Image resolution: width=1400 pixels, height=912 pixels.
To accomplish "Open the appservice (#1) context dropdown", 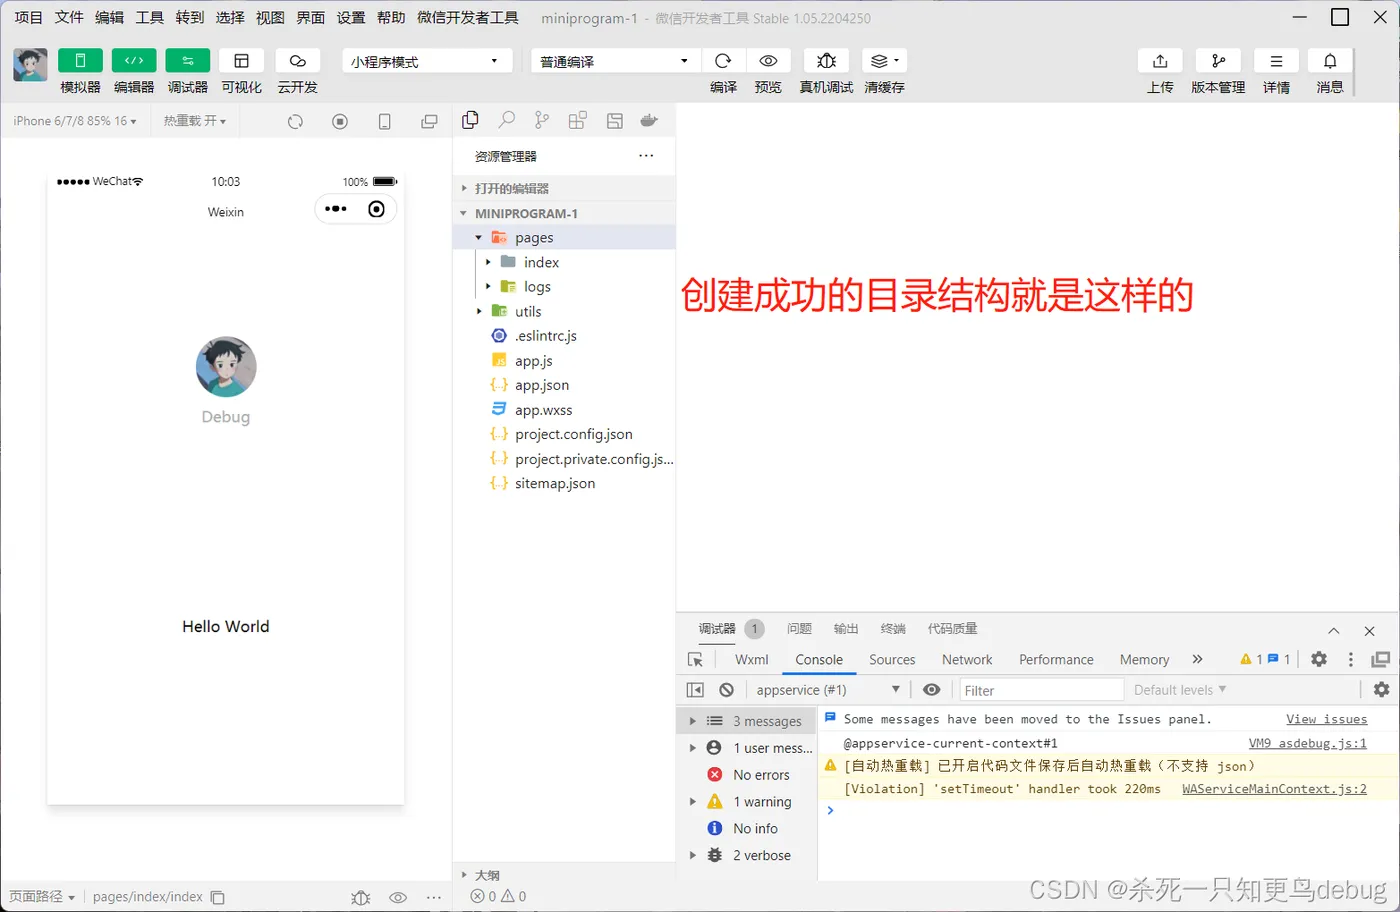I will click(828, 690).
